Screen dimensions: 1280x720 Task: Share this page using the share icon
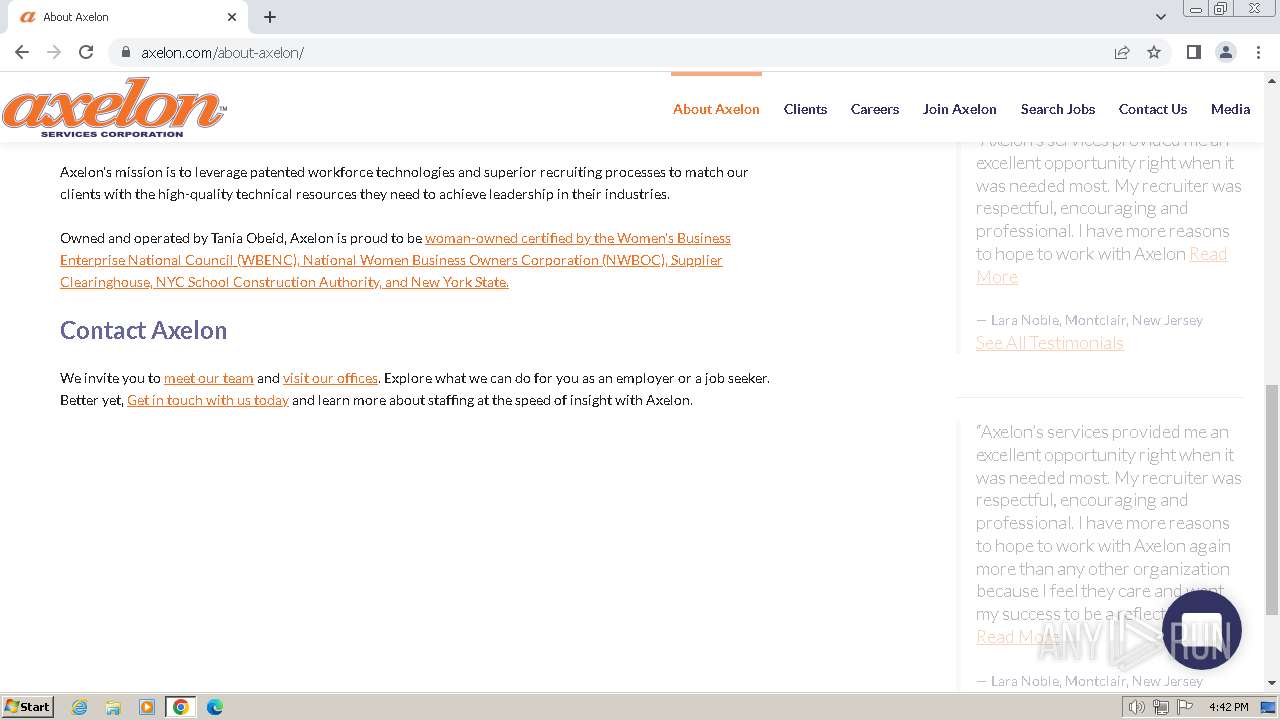point(1122,52)
